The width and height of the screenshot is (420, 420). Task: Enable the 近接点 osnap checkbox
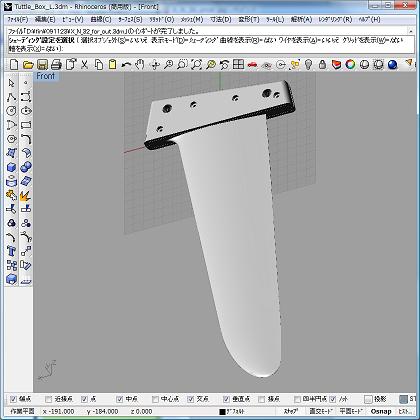tap(49, 399)
